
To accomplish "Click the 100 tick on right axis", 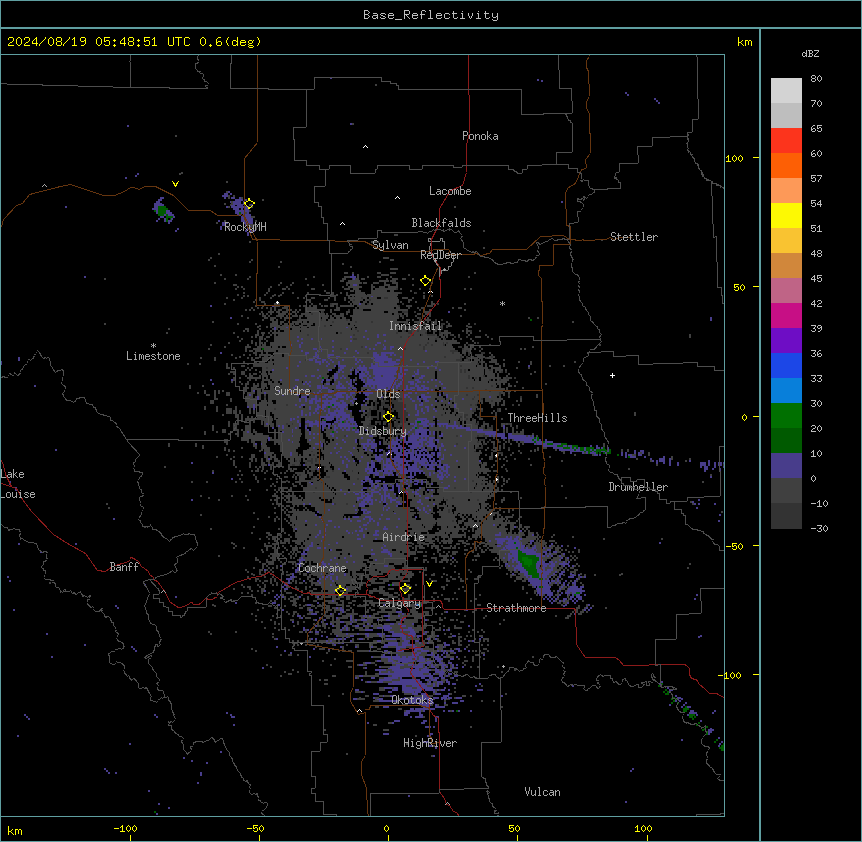I will [734, 158].
